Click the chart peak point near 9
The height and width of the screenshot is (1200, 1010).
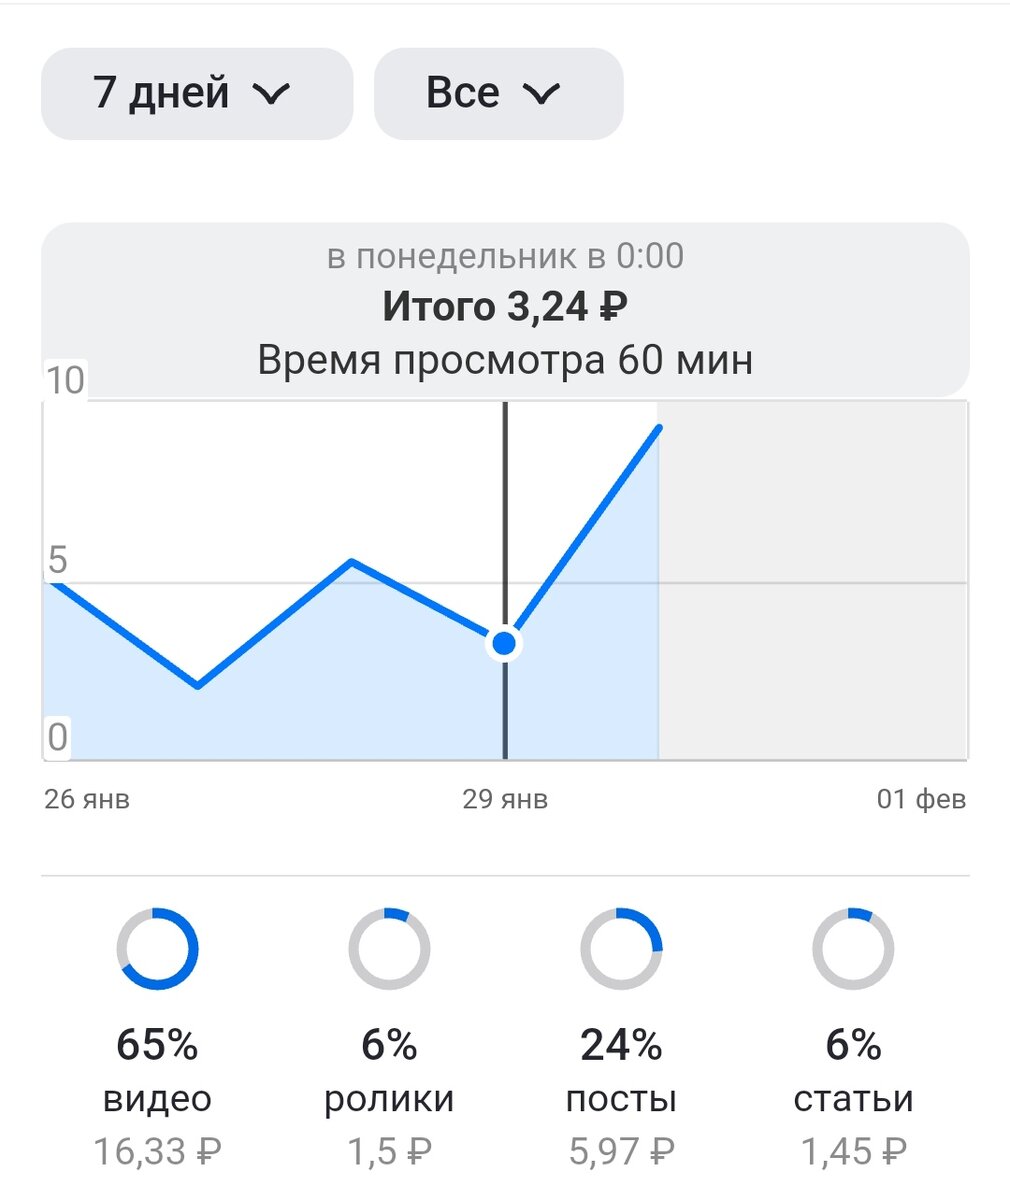coord(659,428)
